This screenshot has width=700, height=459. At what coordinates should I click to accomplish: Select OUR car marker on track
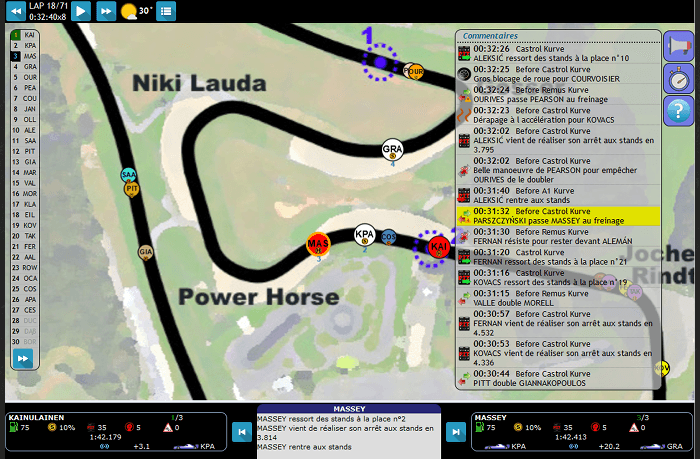coord(416,71)
